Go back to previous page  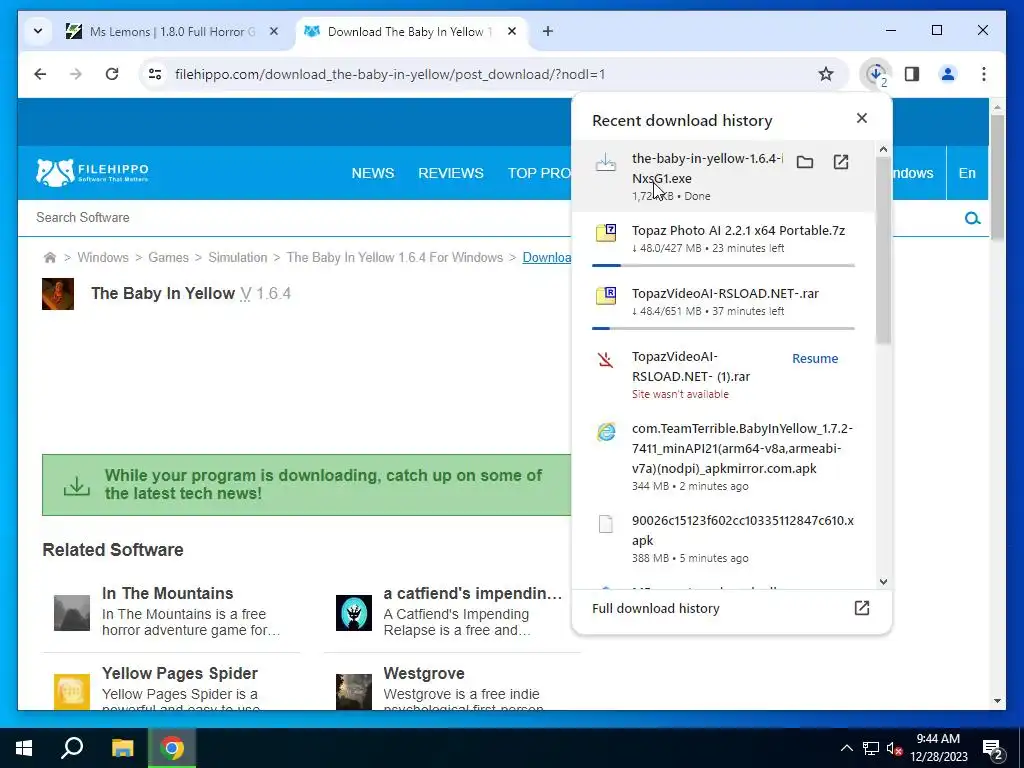(40, 74)
